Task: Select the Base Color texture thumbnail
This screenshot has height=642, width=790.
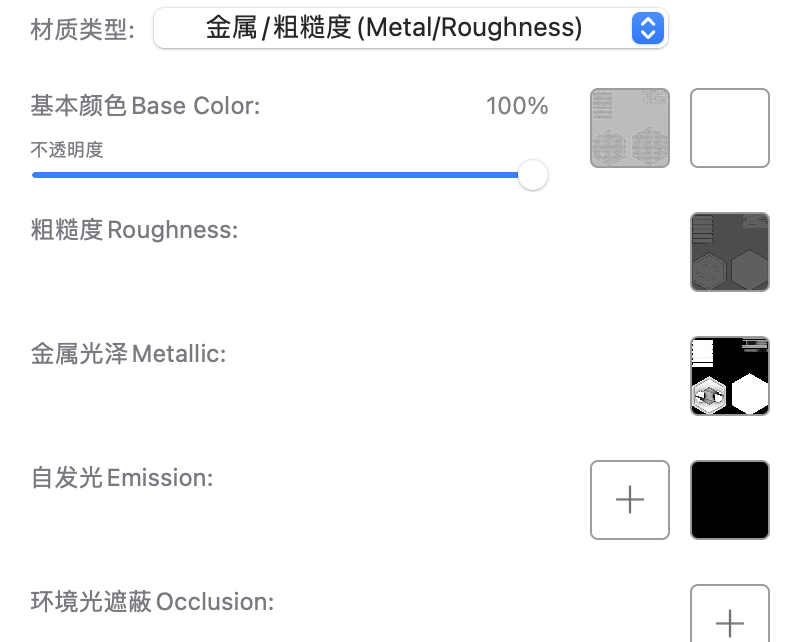Action: point(630,128)
